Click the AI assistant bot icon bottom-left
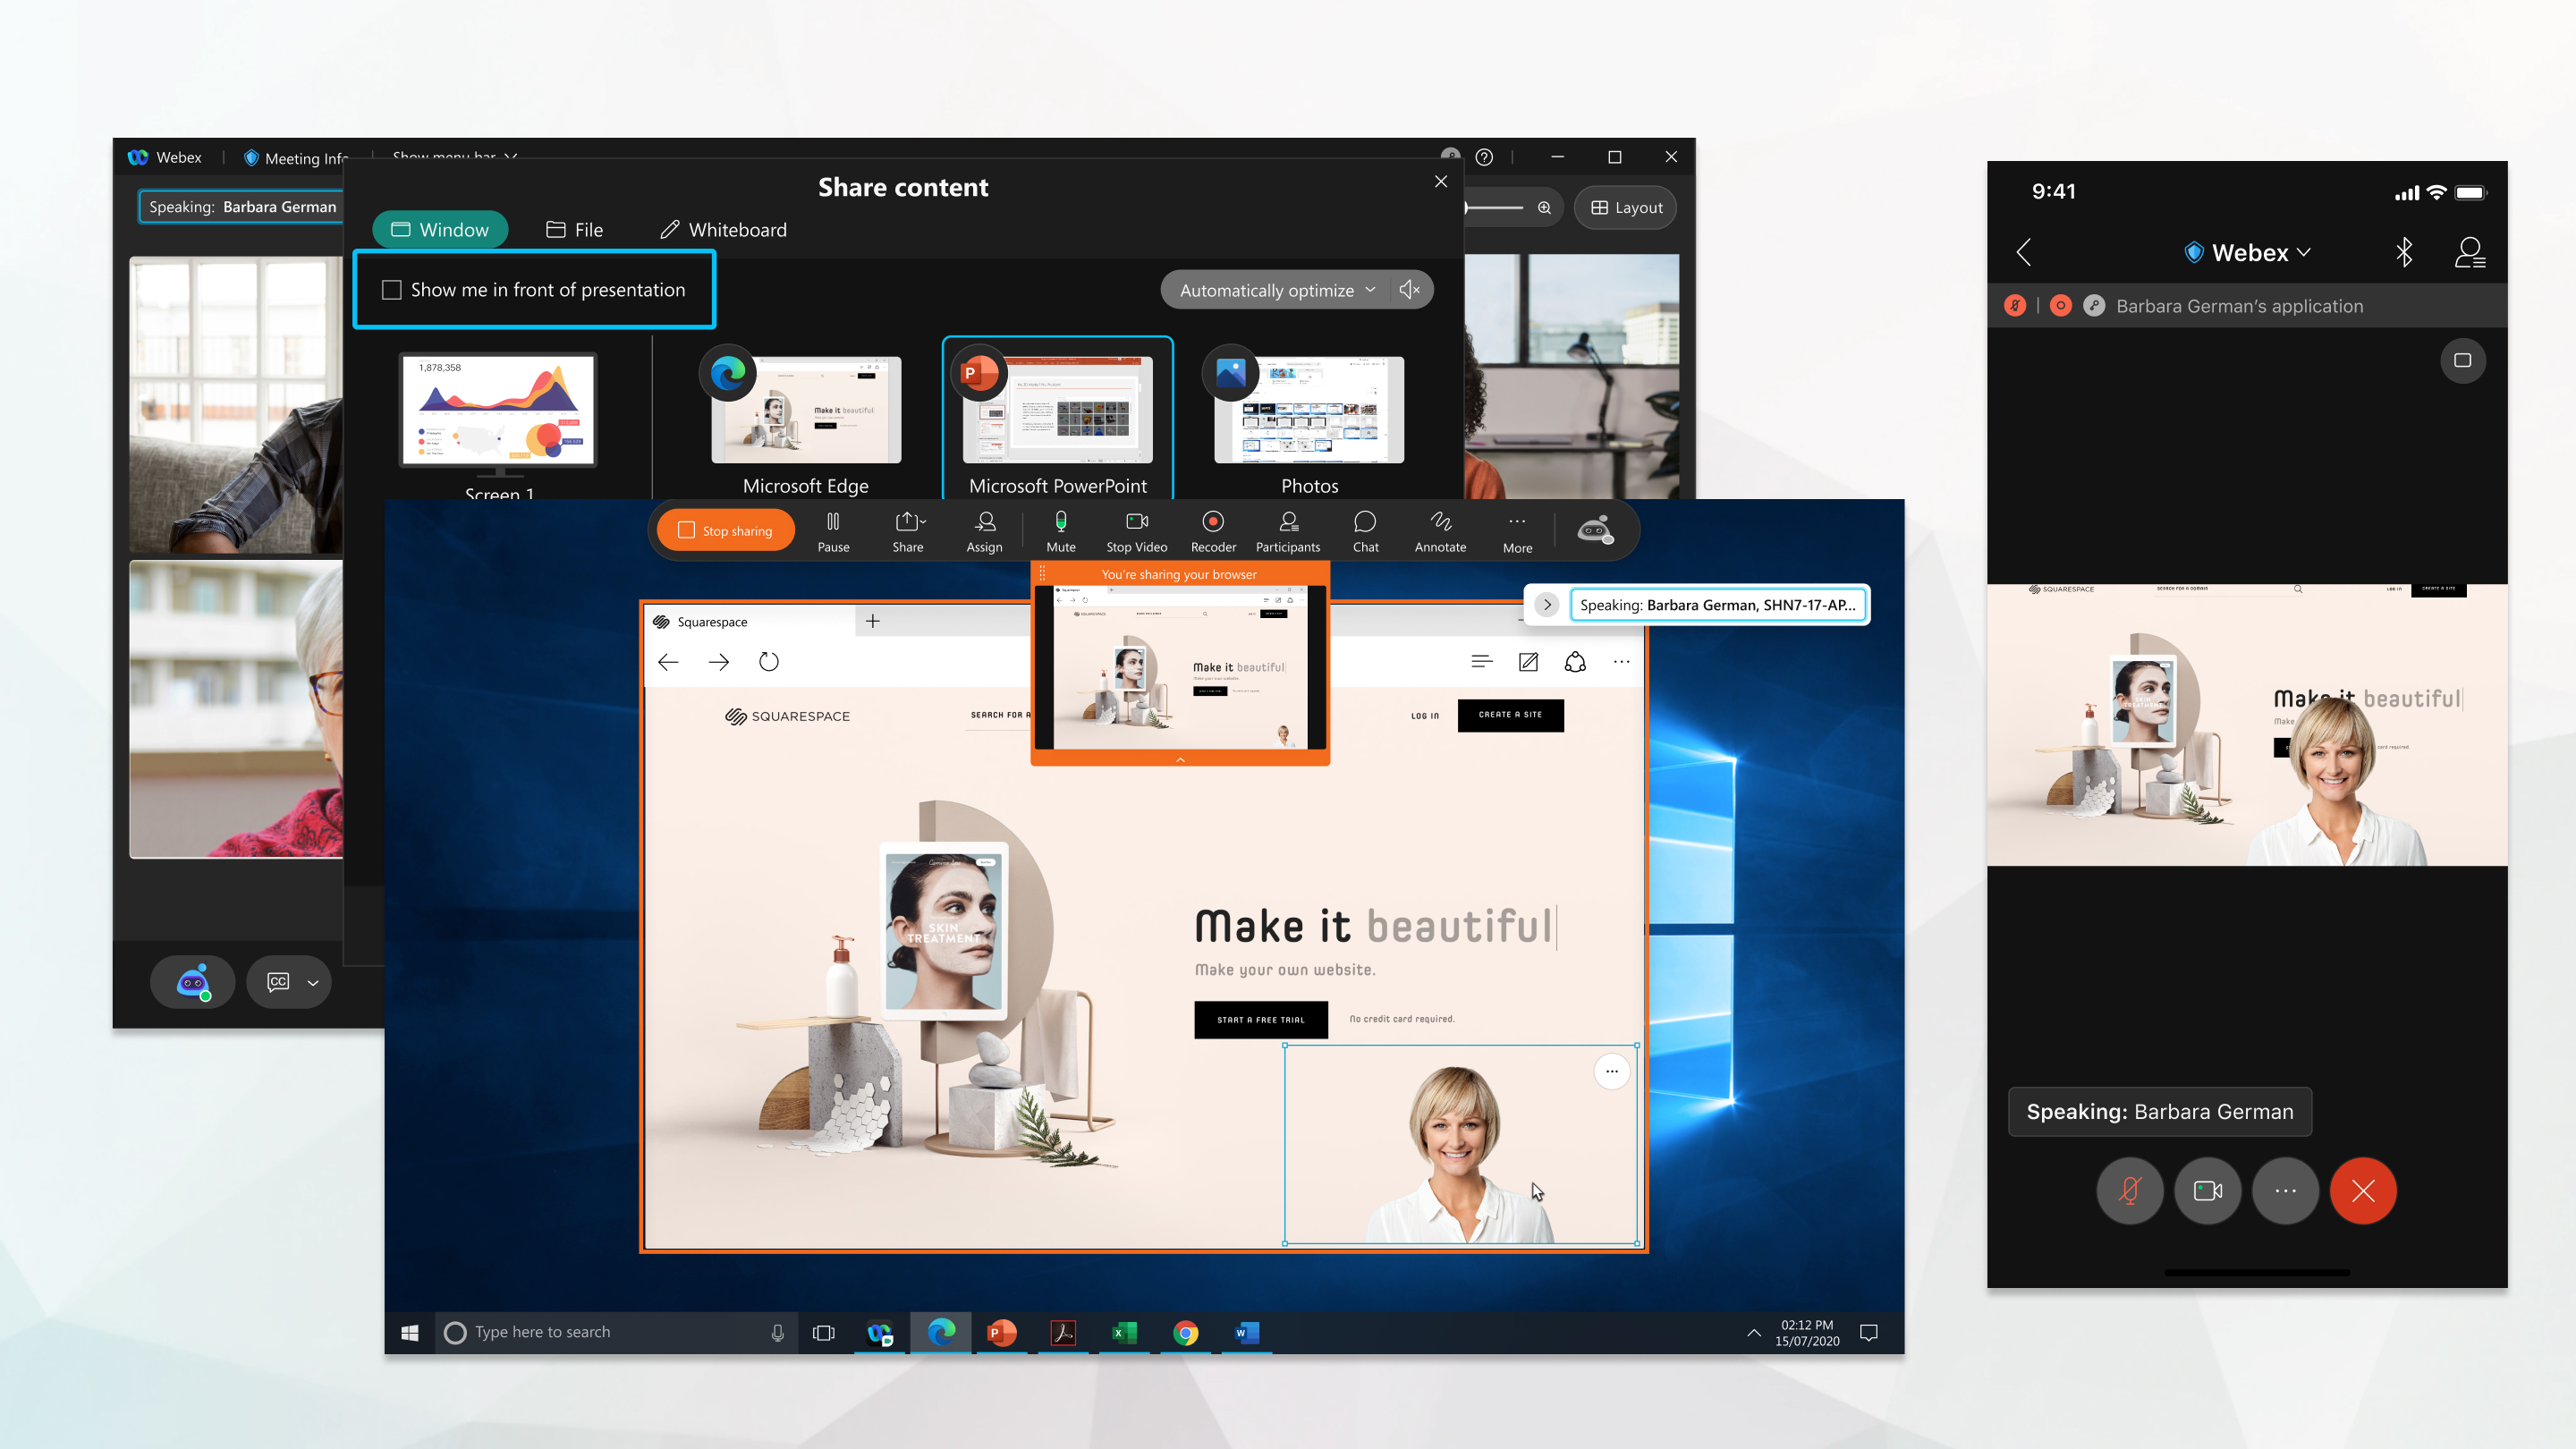 point(195,982)
